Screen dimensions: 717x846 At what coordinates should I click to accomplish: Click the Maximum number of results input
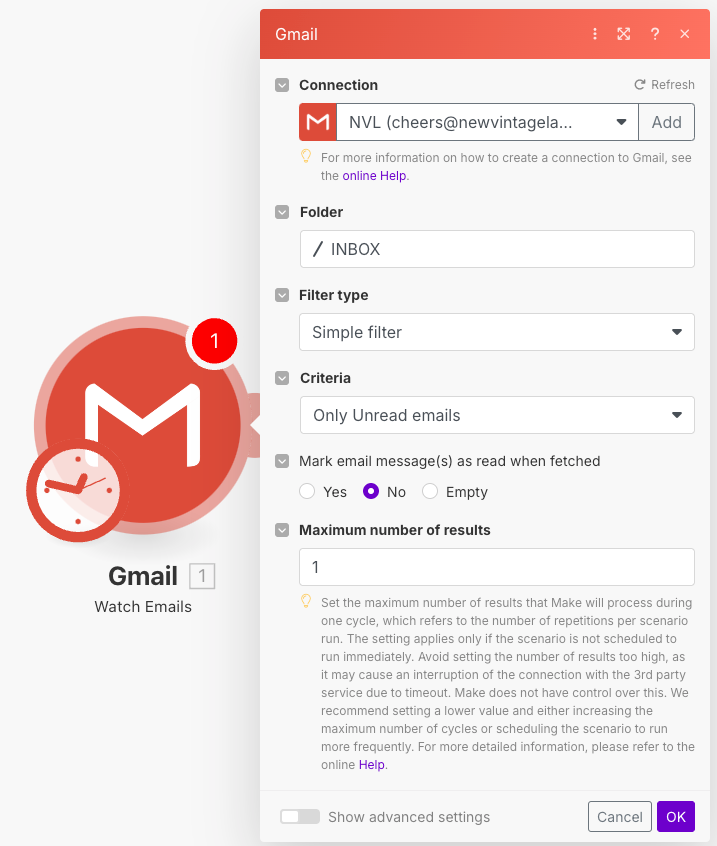497,567
